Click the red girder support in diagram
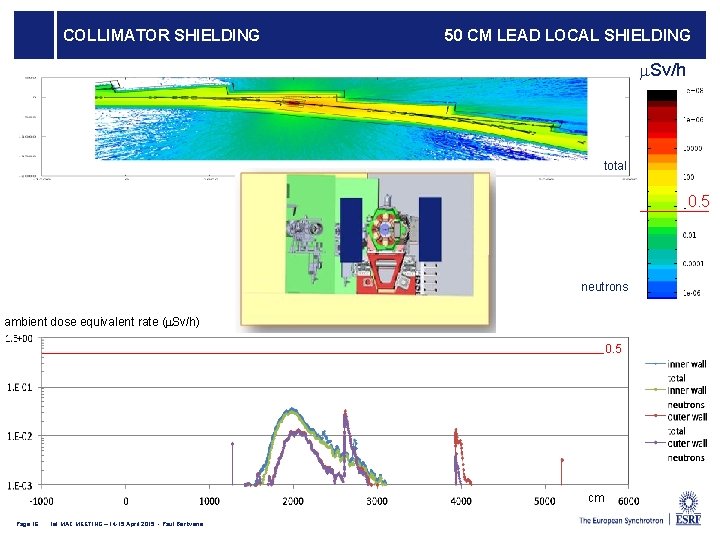720x540 pixels. coord(385,275)
